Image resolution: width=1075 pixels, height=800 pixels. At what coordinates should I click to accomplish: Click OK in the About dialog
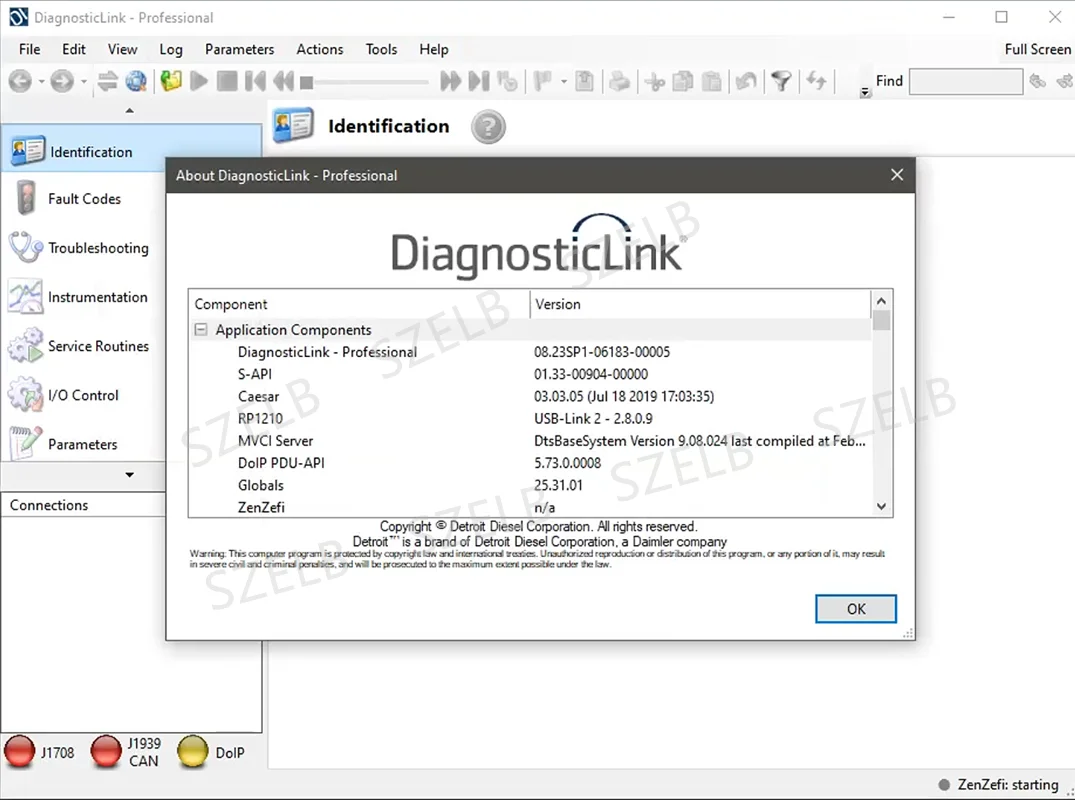coord(856,609)
